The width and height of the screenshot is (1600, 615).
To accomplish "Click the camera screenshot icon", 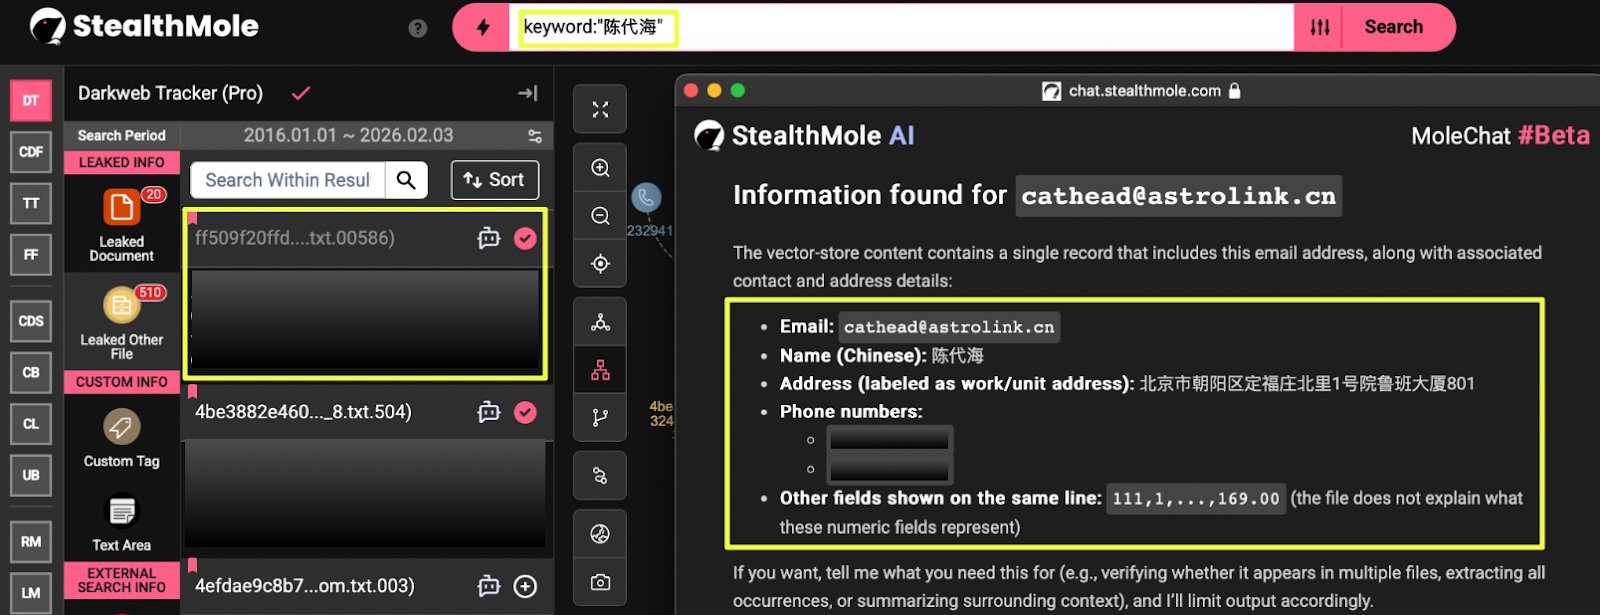I will coord(600,582).
